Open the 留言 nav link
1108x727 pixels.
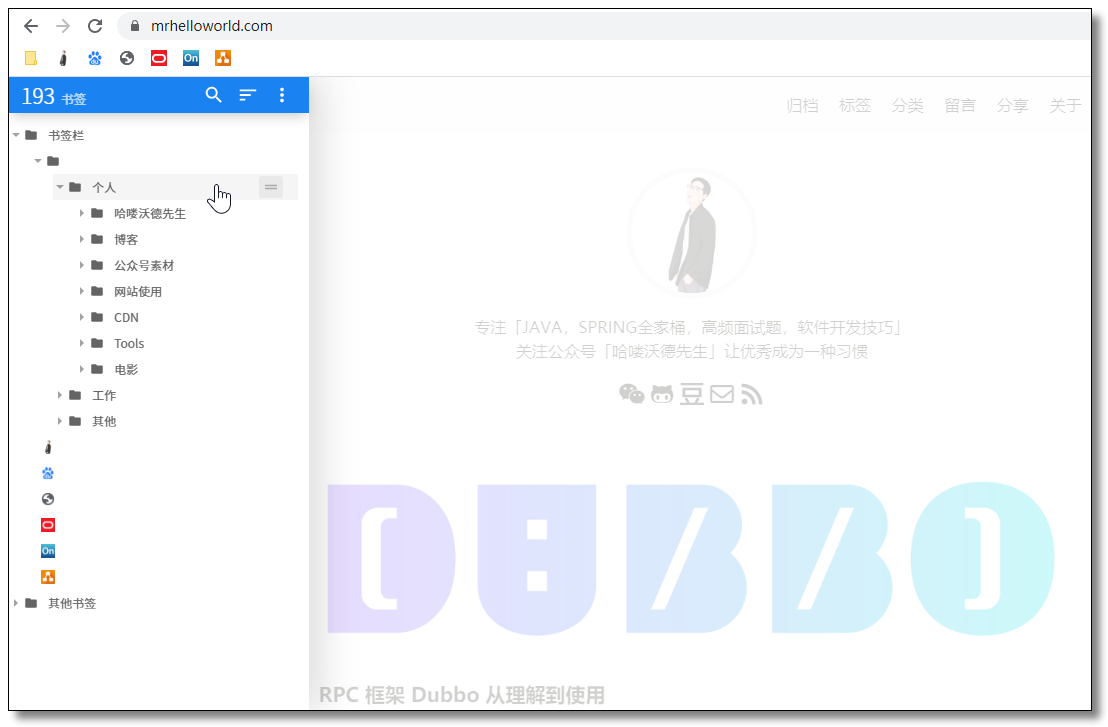click(960, 106)
